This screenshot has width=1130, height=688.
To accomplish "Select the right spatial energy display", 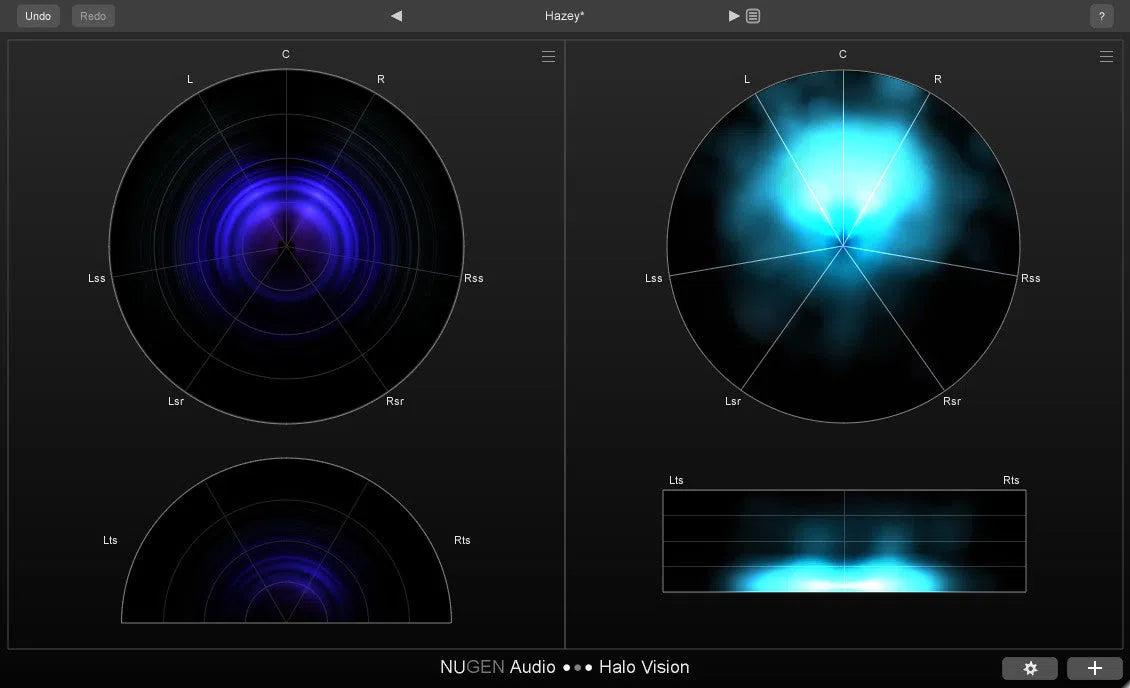I will point(843,246).
